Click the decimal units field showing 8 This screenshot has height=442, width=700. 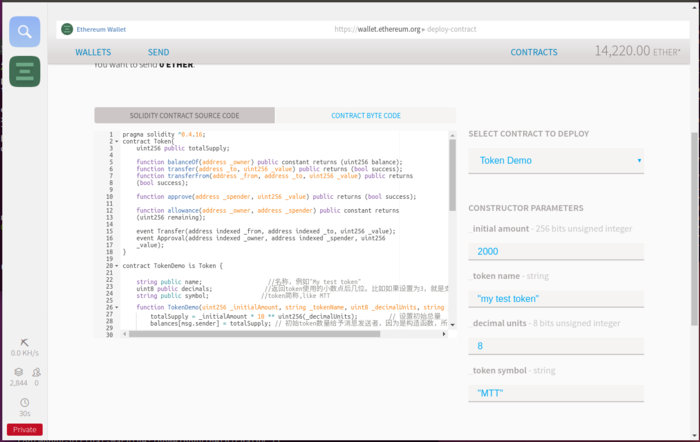(556, 346)
